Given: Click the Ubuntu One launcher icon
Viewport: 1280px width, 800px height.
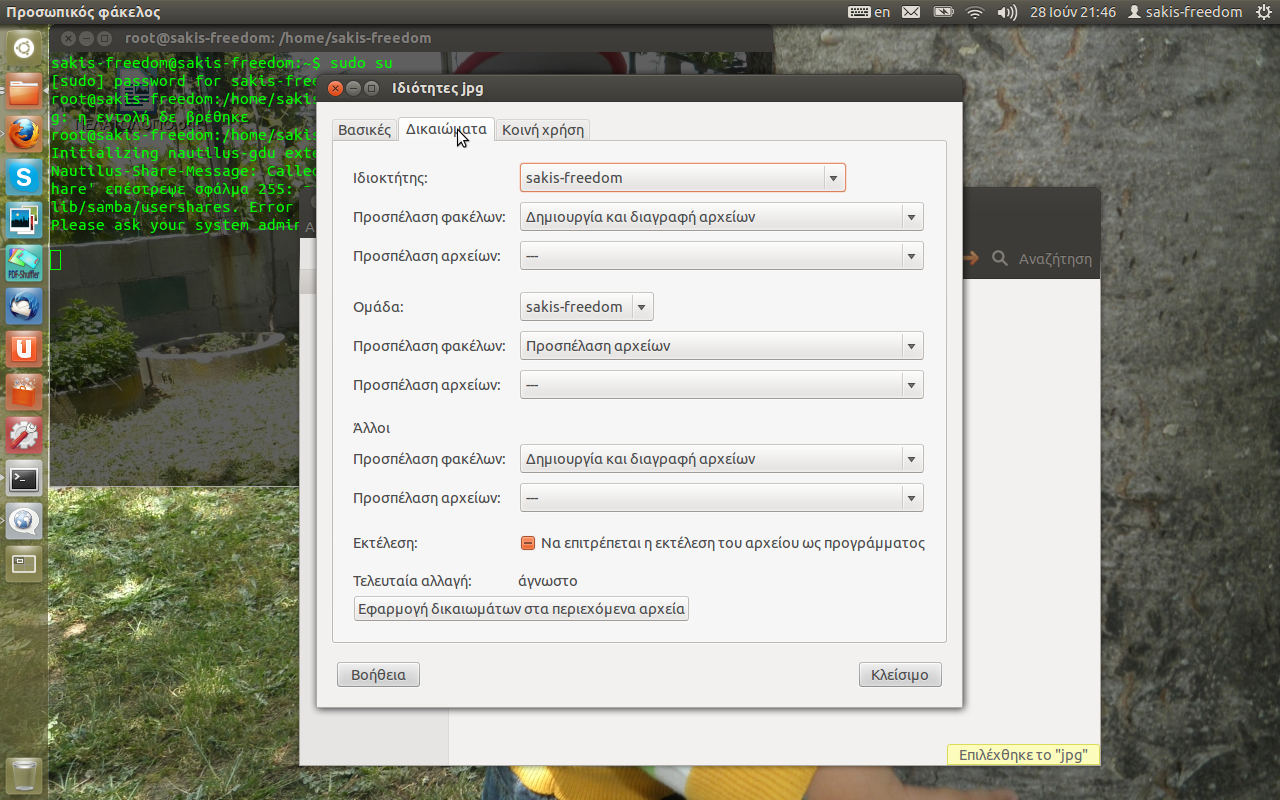Looking at the screenshot, I should (24, 349).
